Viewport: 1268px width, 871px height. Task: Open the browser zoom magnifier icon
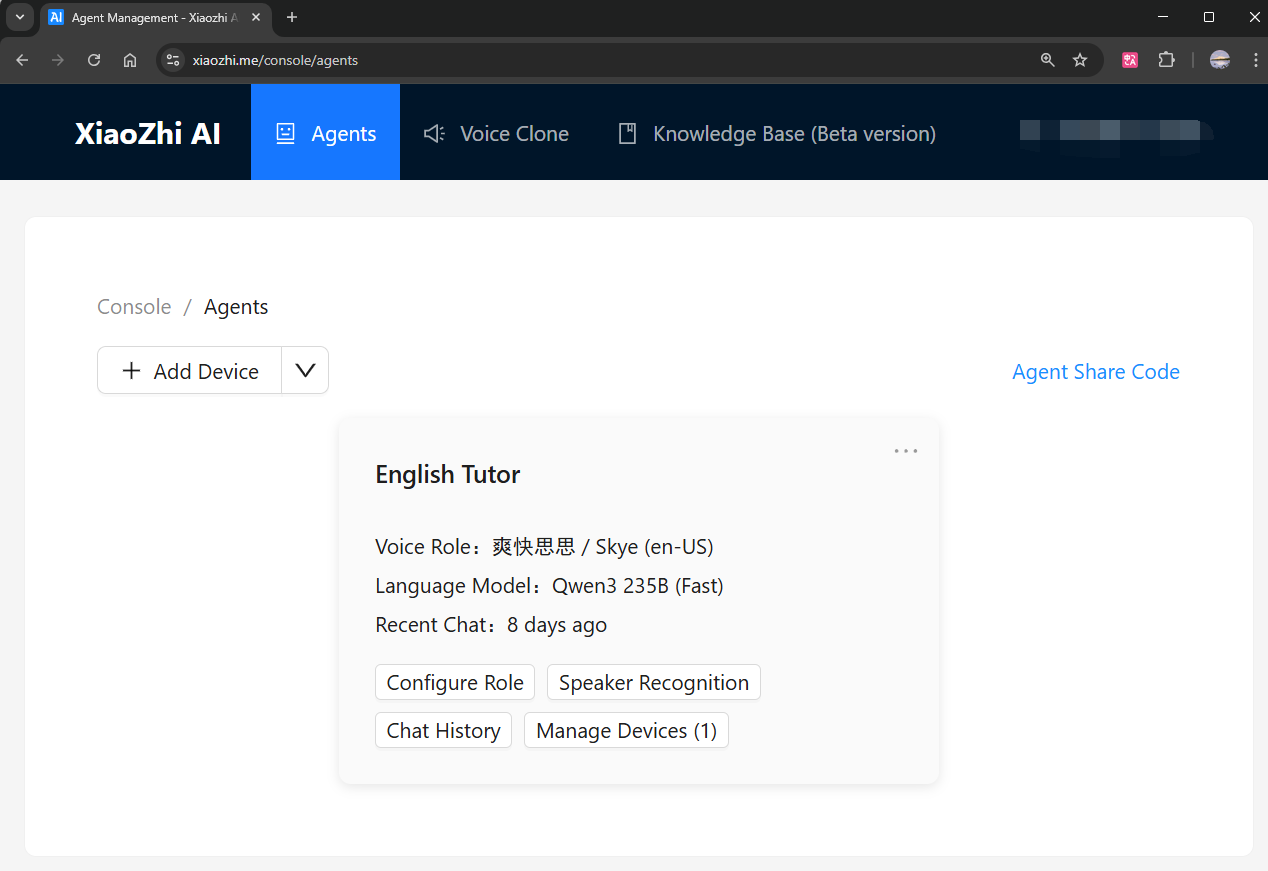tap(1047, 60)
